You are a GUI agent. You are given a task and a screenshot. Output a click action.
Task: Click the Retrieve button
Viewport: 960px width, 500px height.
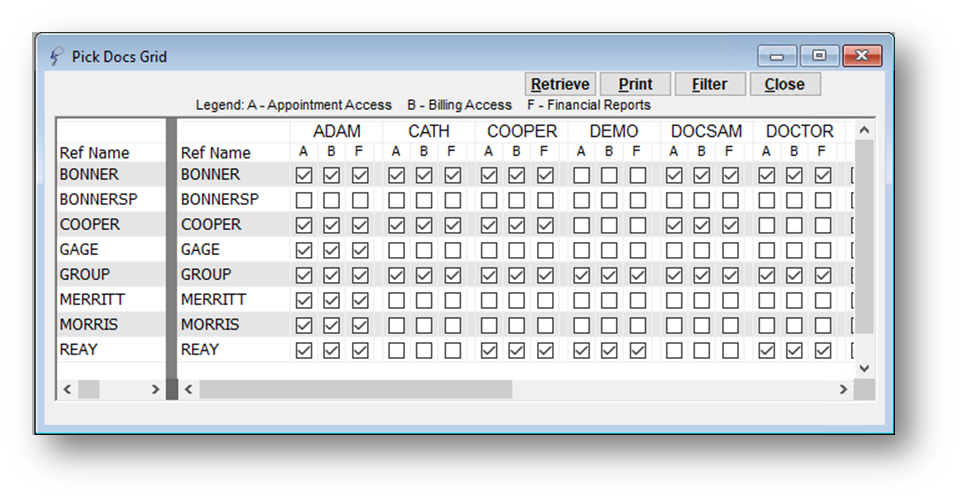click(560, 84)
